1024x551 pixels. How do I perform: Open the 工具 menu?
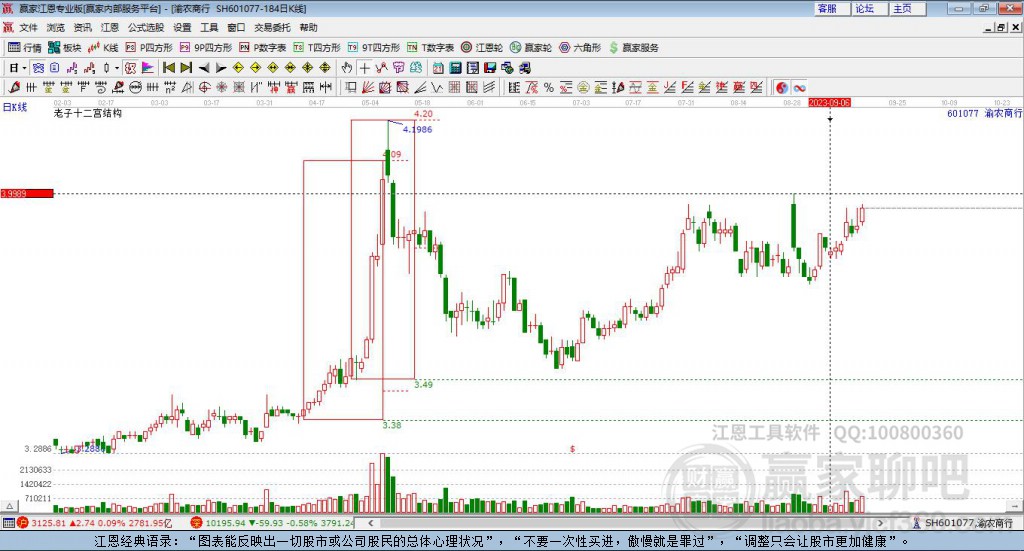[209, 27]
